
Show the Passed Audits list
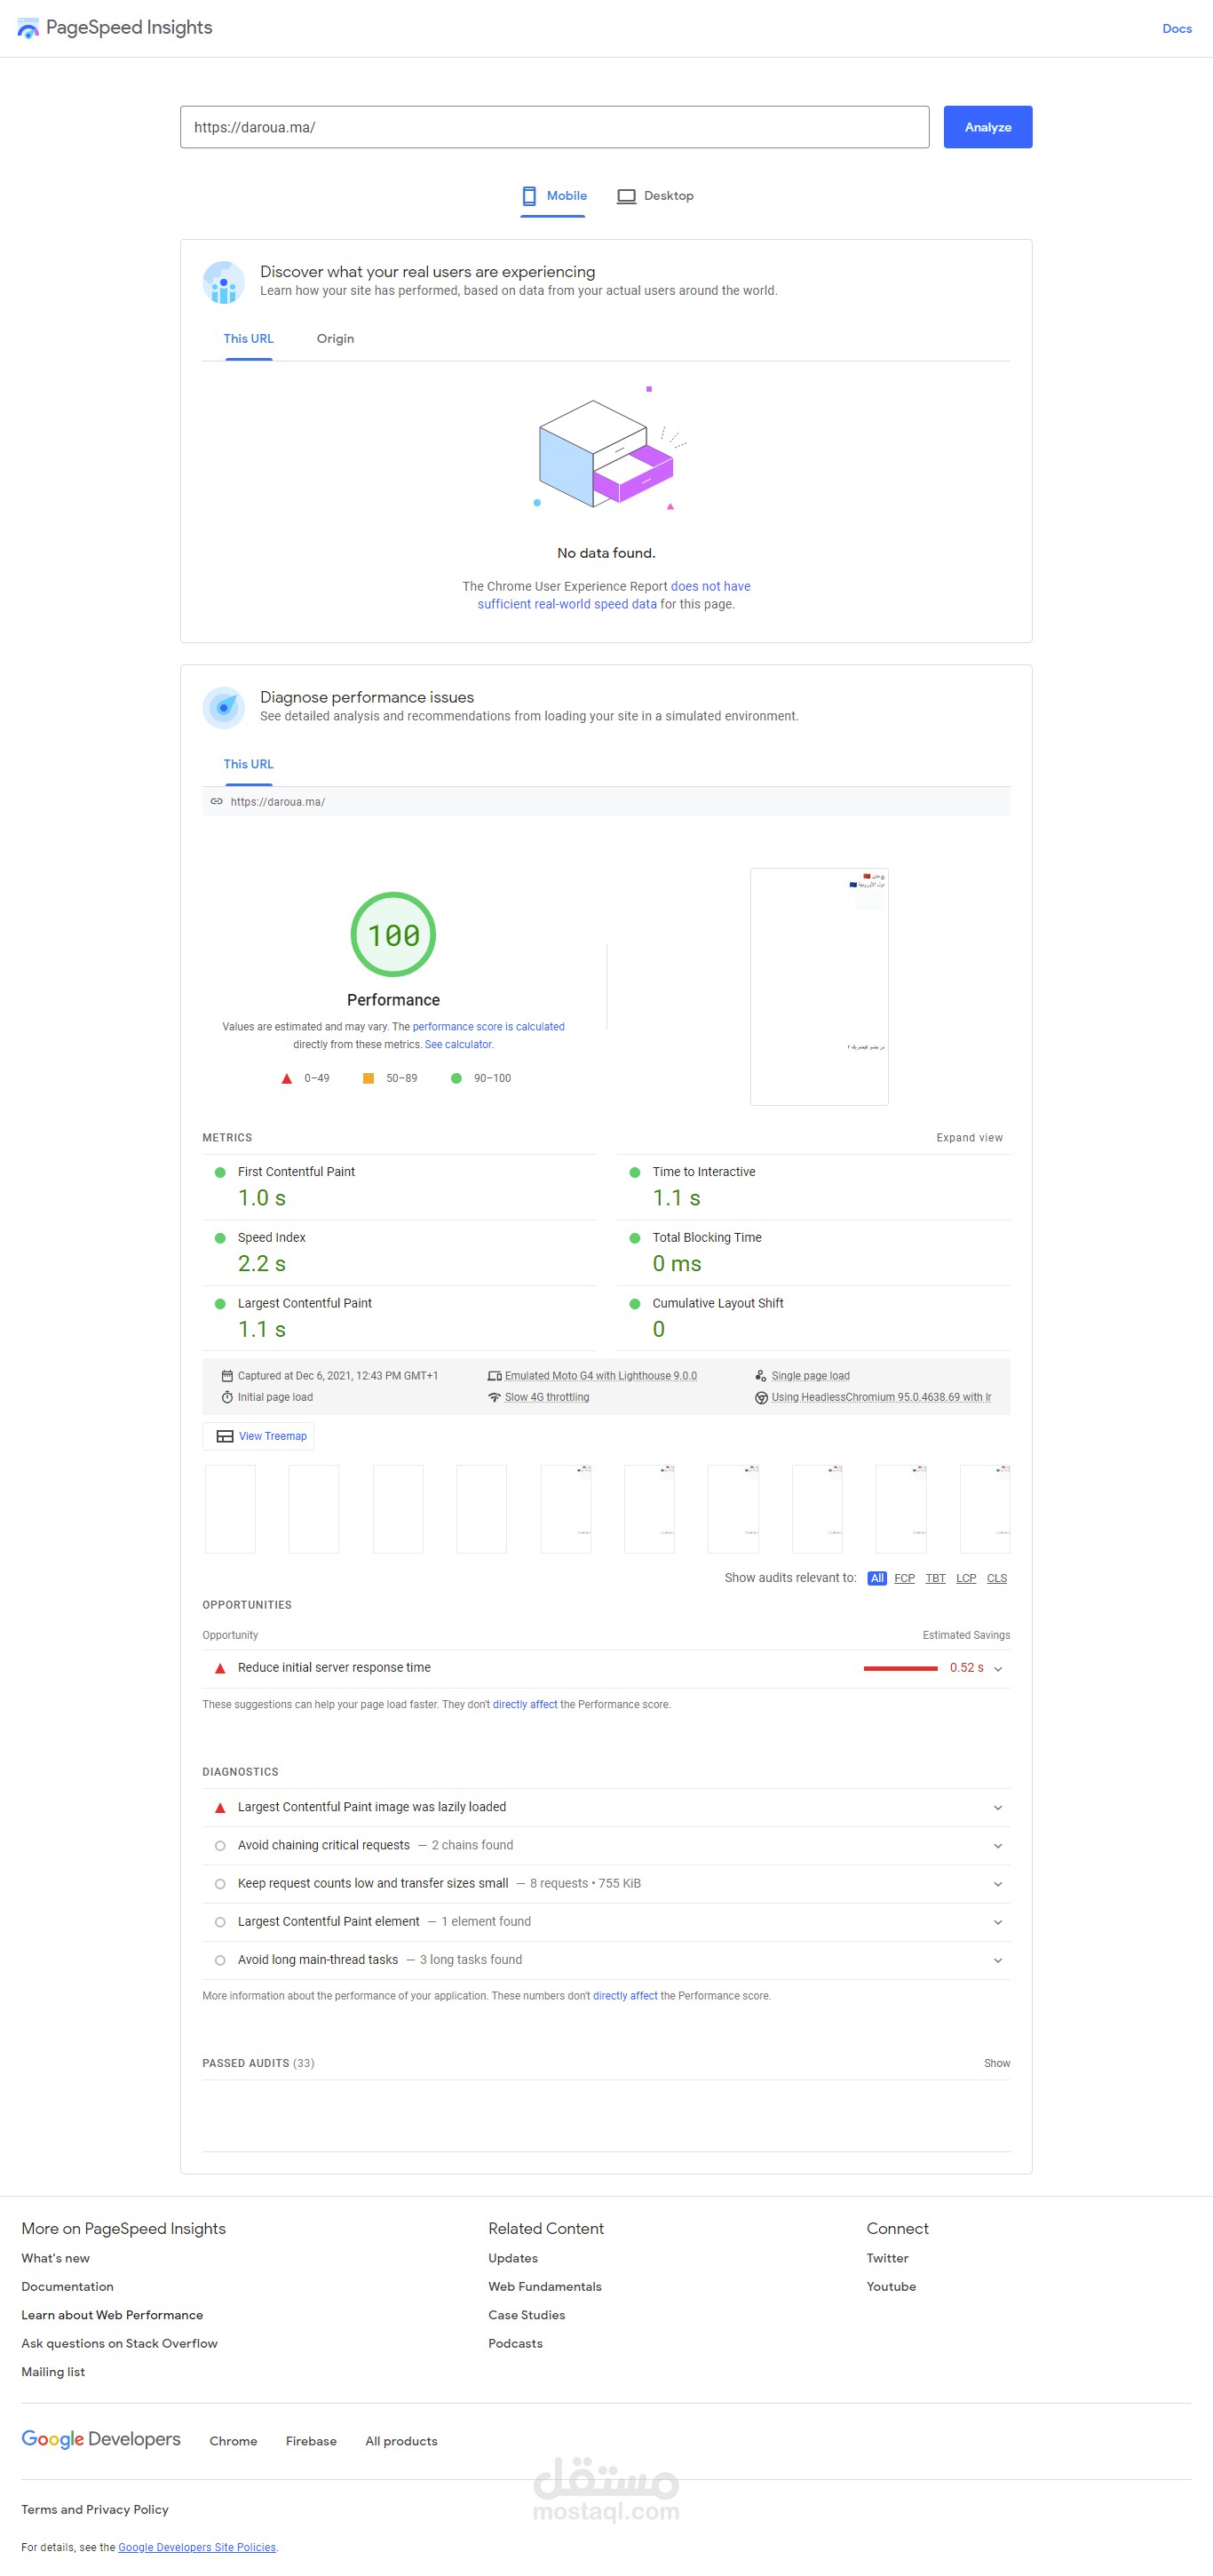click(x=996, y=2063)
